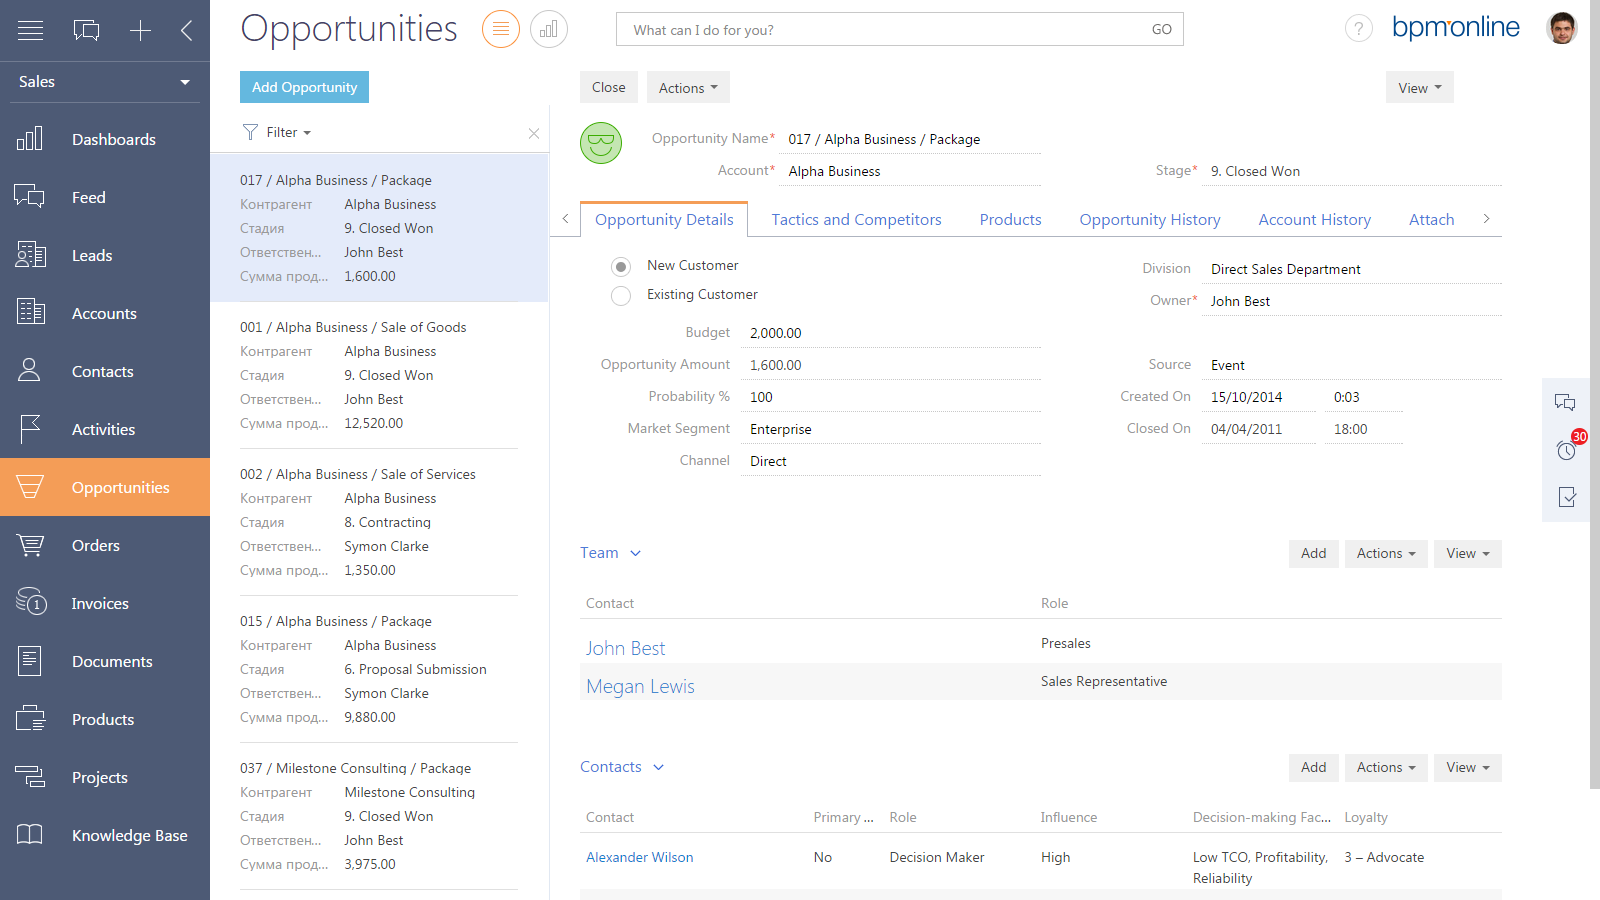The image size is (1600, 900).
Task: Open Contacts section View dropdown
Action: [1468, 768]
